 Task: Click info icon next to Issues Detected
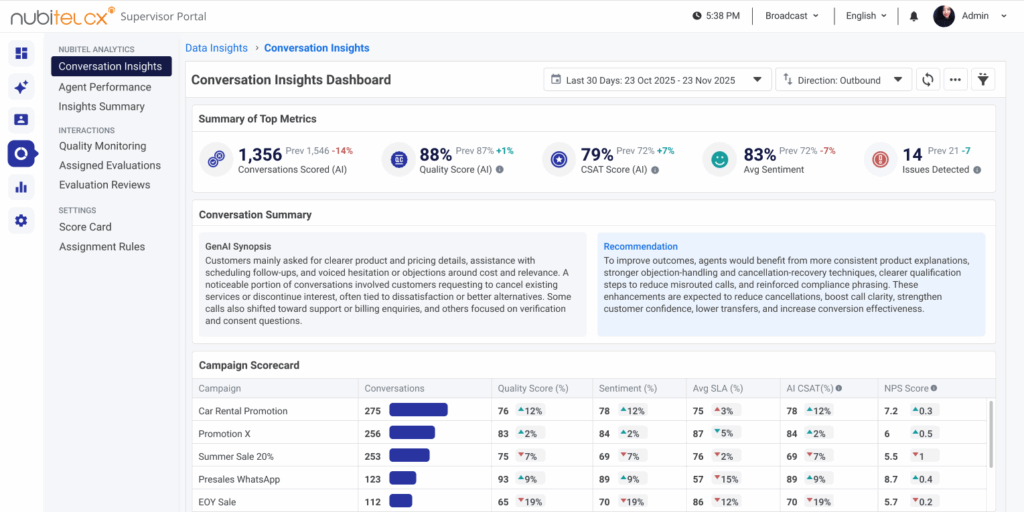point(977,170)
